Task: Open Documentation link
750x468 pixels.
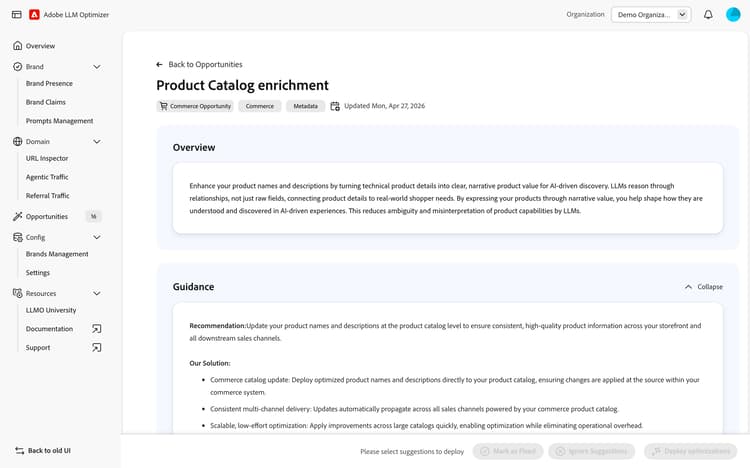Action: tap(49, 329)
